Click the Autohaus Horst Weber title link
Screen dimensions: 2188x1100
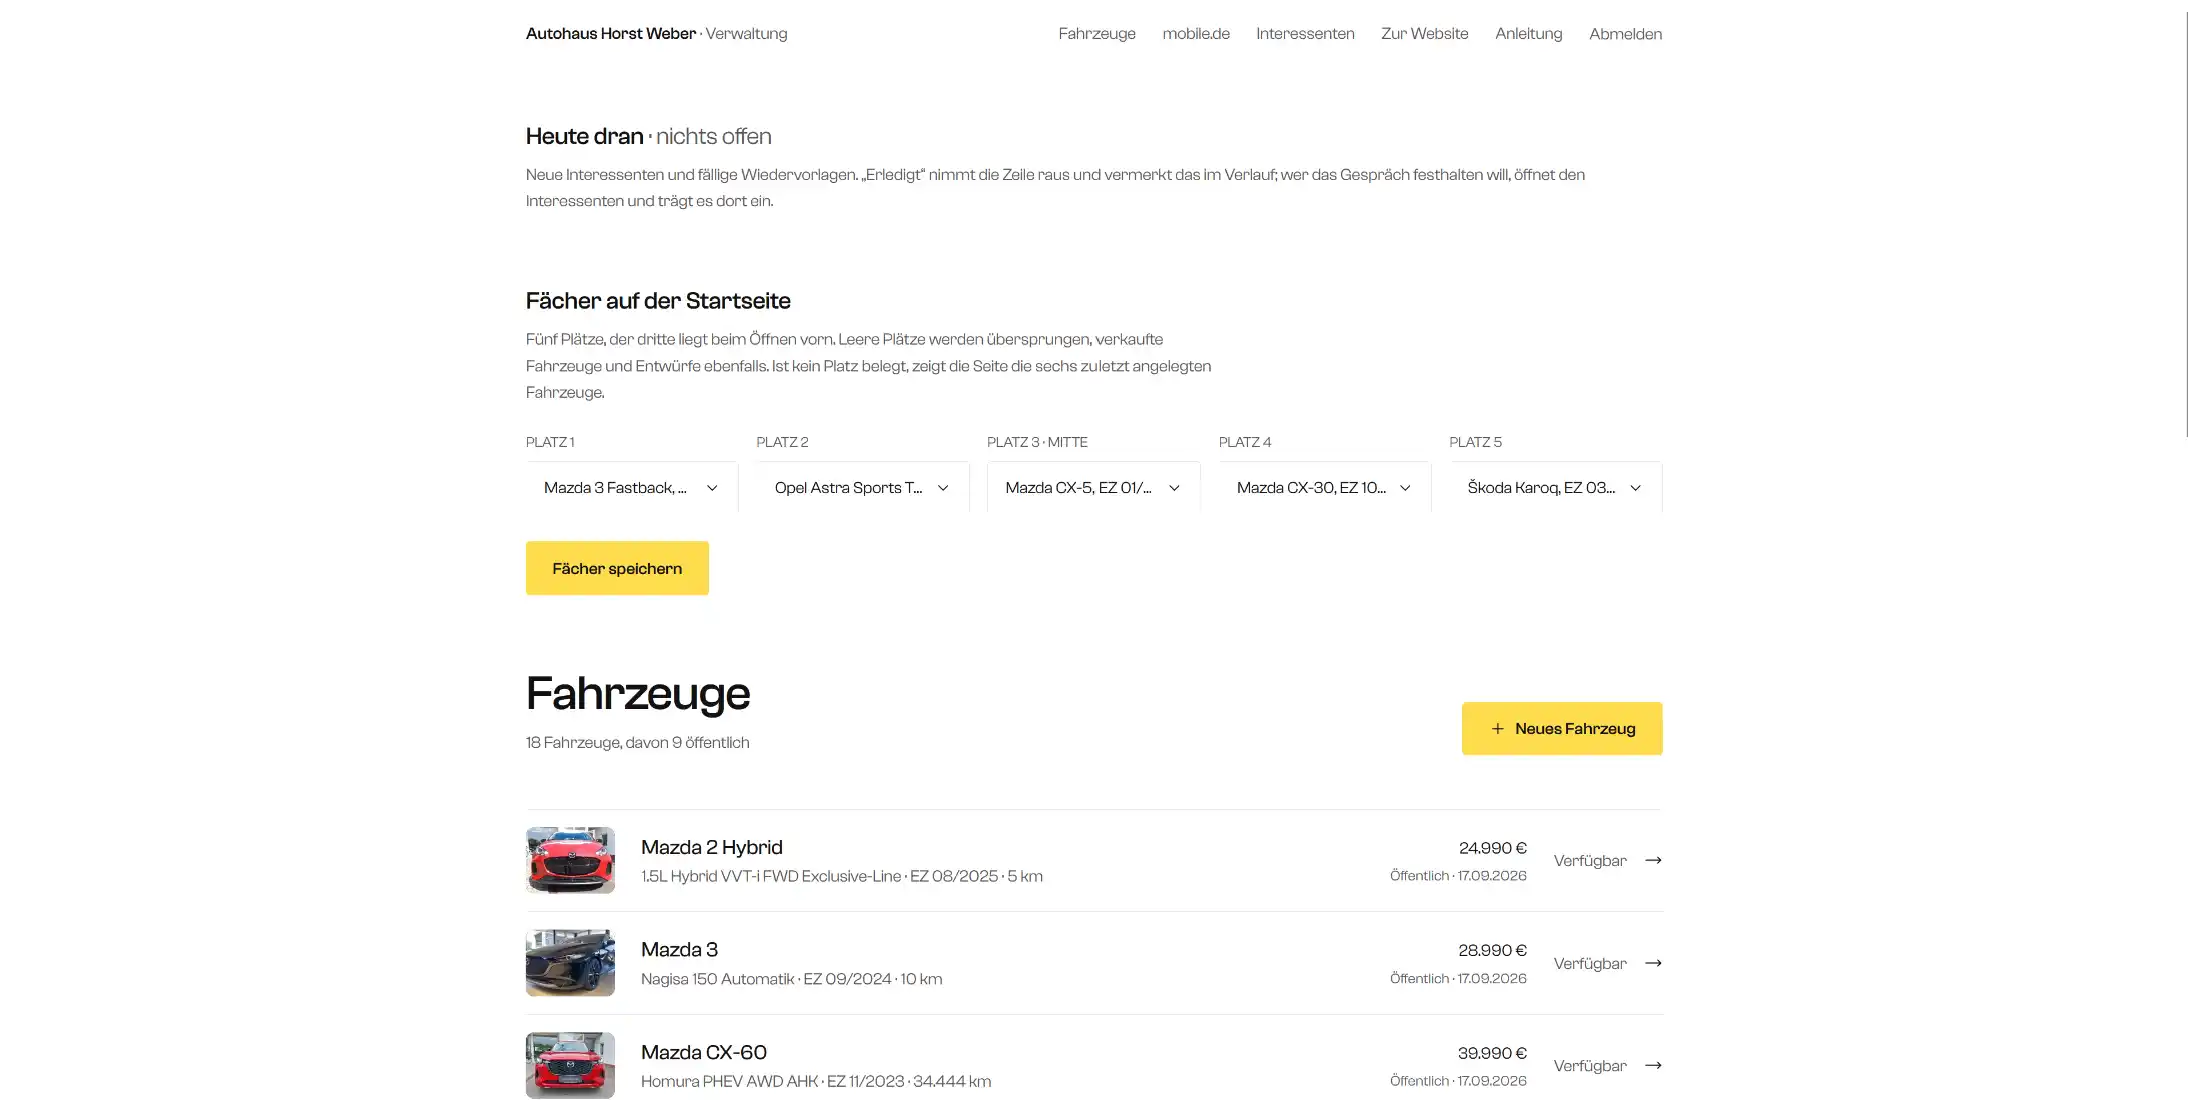coord(611,34)
